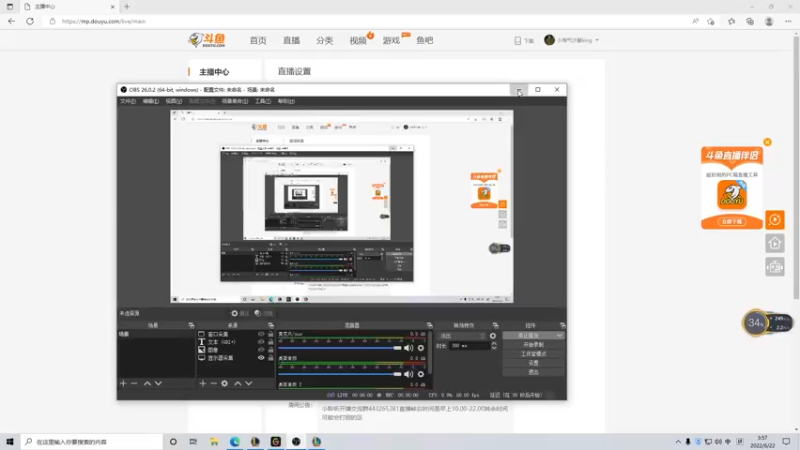Open the 场景集合 menu in OBS
Image resolution: width=800 pixels, height=450 pixels.
pos(235,101)
